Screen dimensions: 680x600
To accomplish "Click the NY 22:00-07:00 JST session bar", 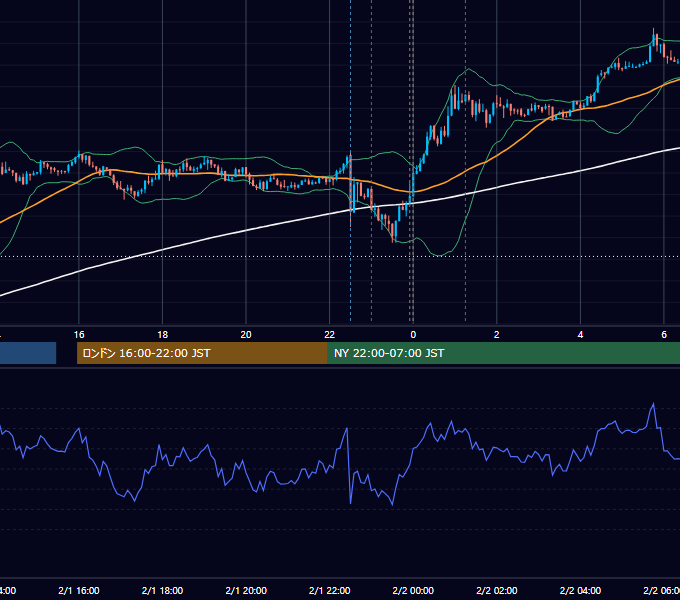I will point(503,353).
